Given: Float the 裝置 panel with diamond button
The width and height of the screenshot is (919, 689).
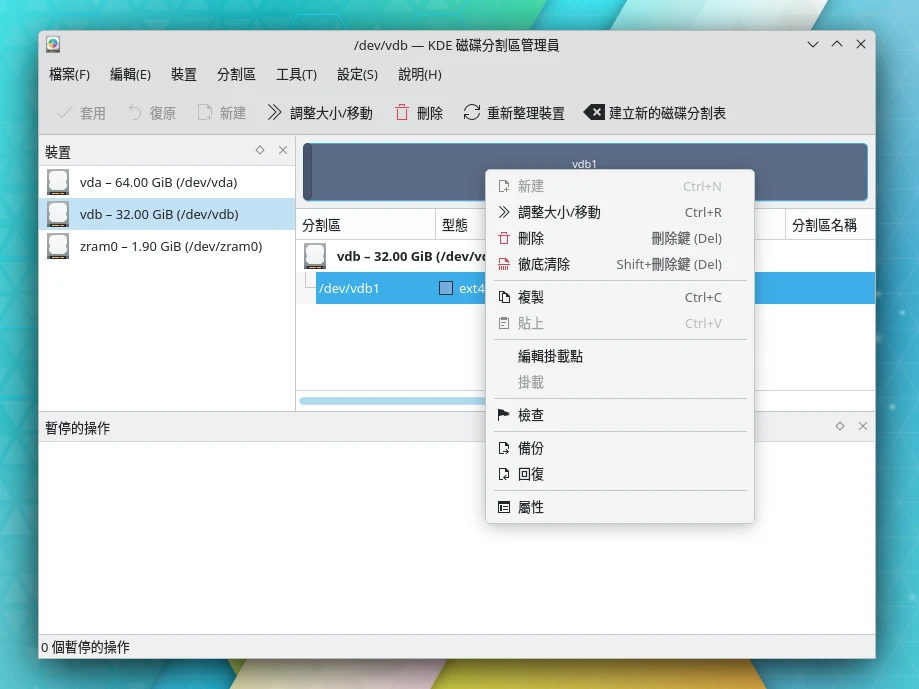Looking at the screenshot, I should 260,150.
